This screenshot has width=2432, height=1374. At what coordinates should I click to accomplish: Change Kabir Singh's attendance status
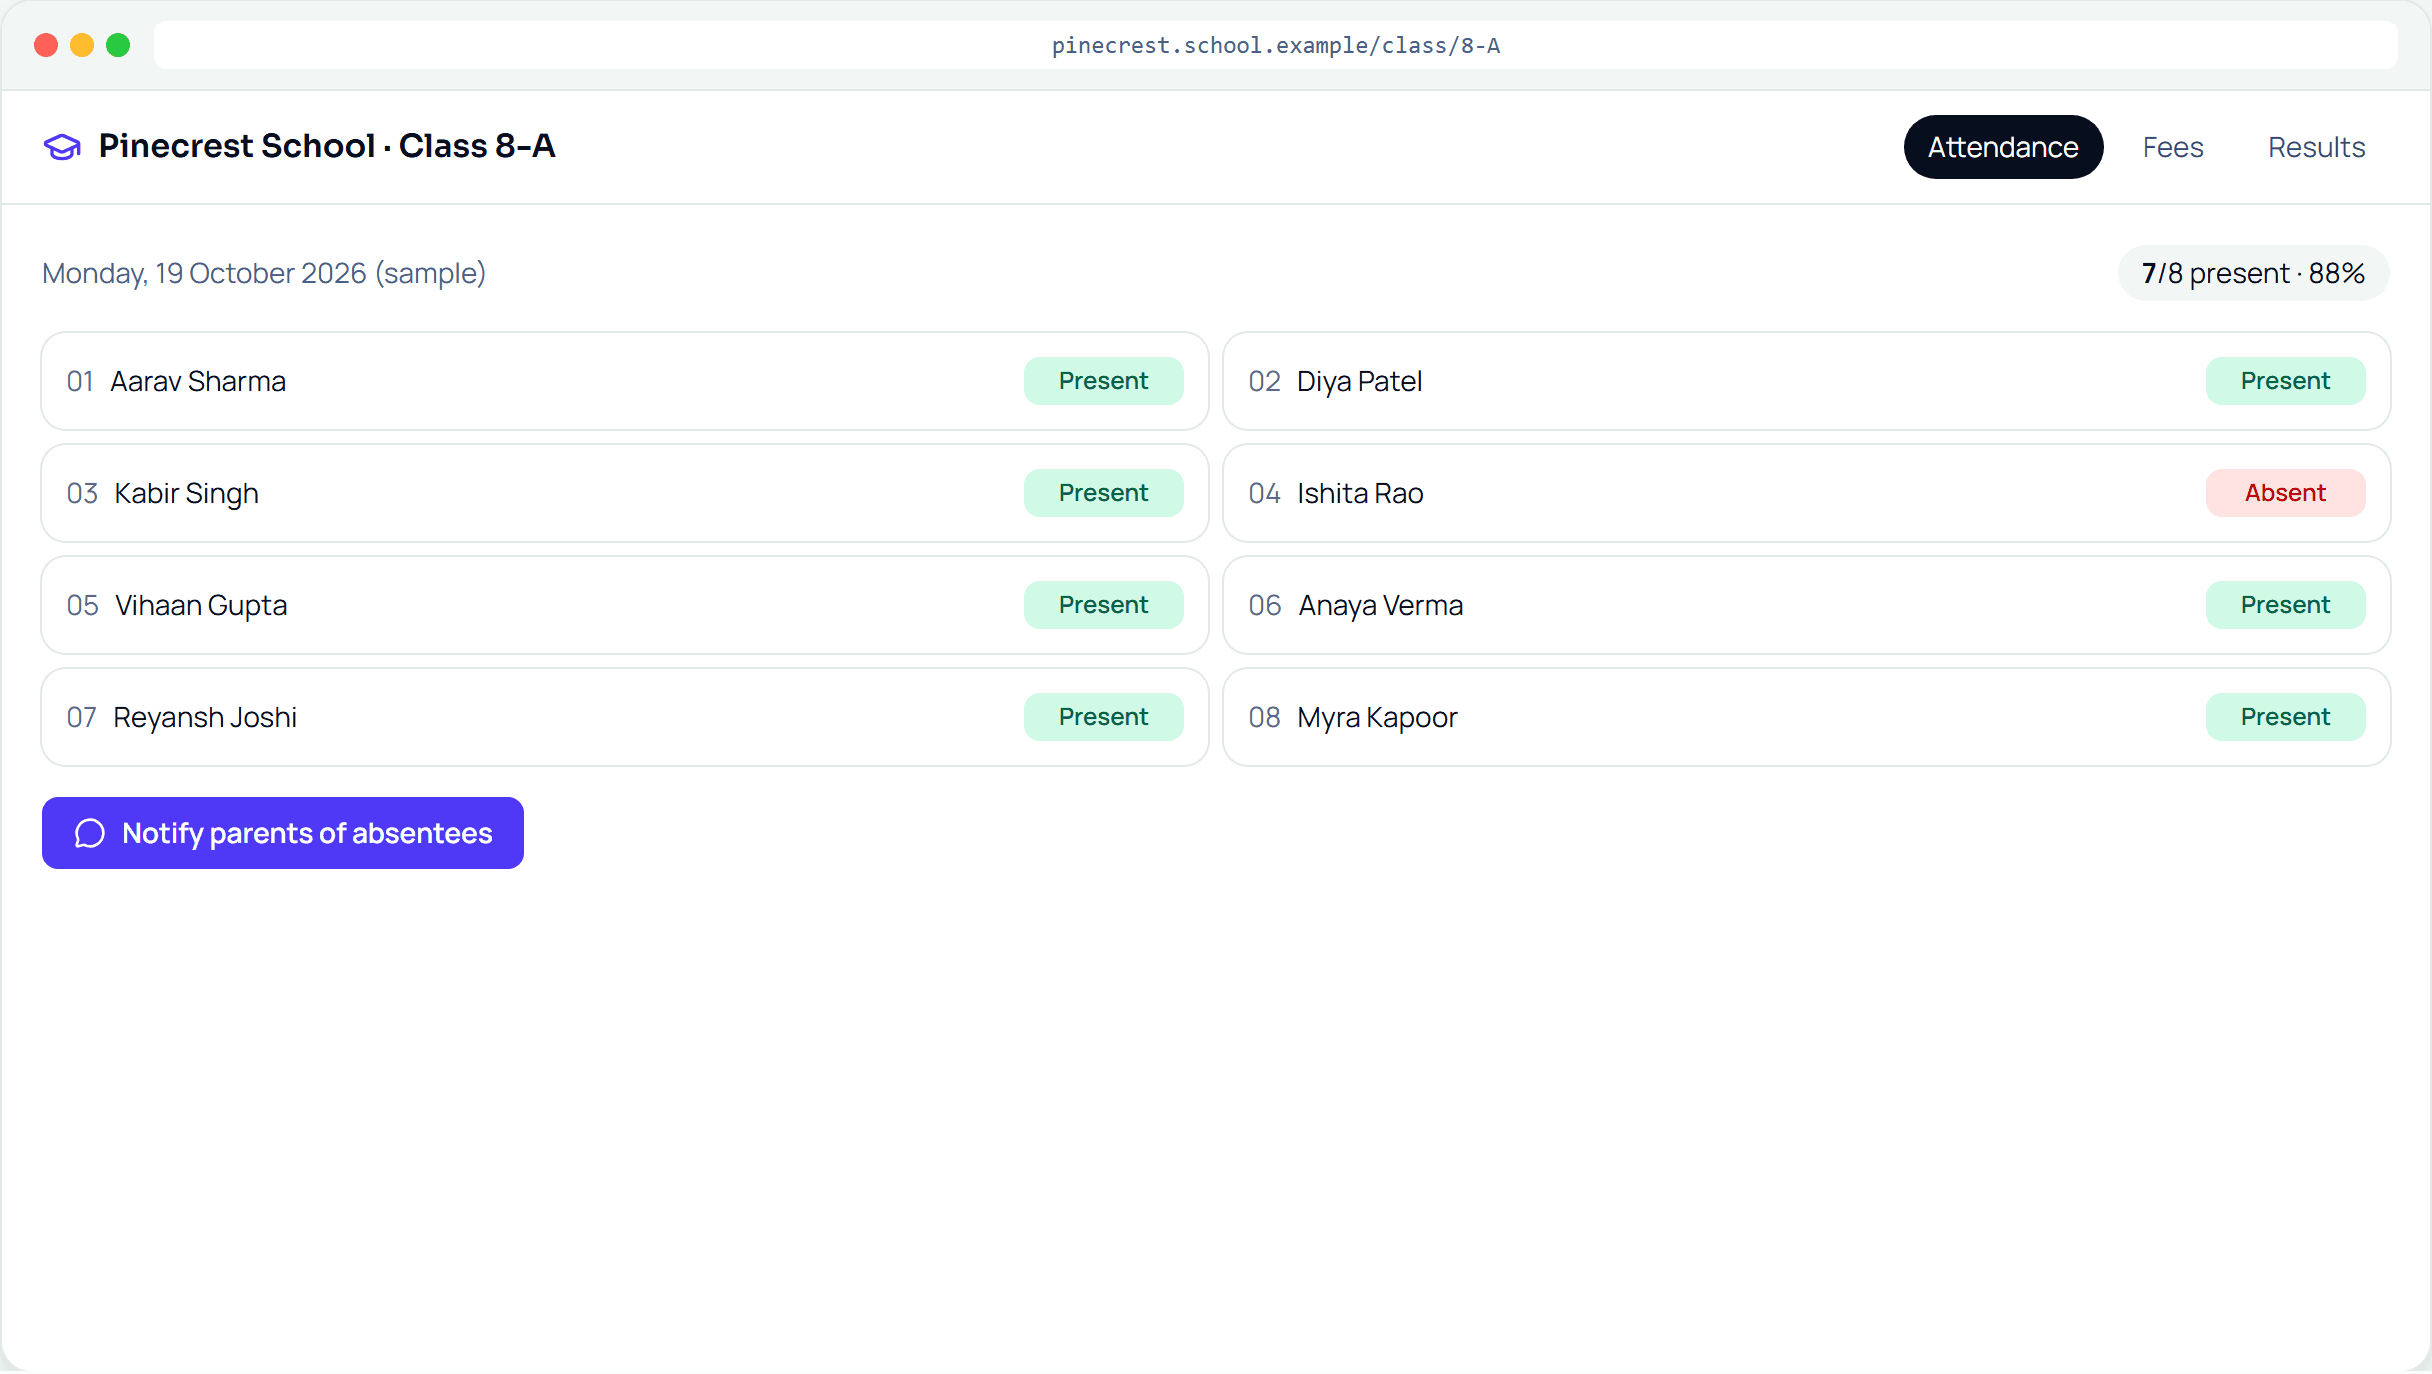[x=1103, y=493]
